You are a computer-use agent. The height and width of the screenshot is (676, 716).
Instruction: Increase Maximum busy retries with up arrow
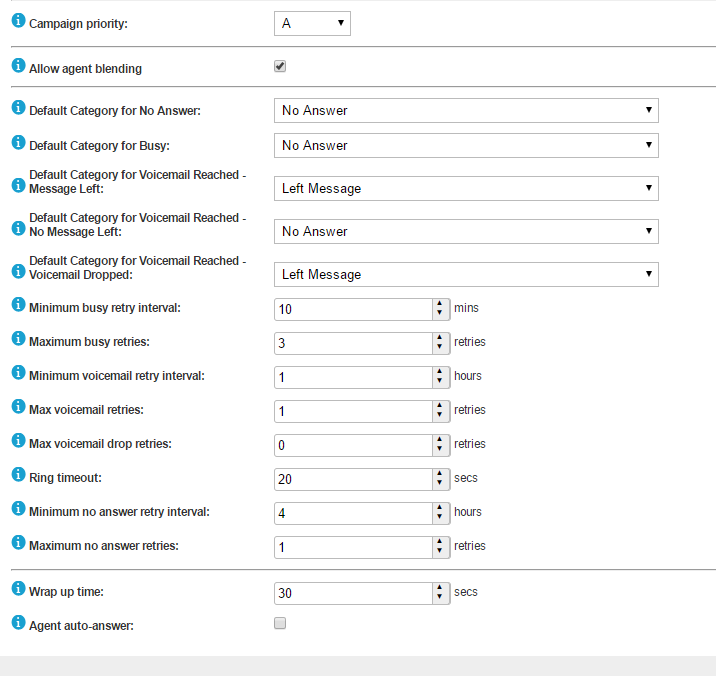[440, 338]
